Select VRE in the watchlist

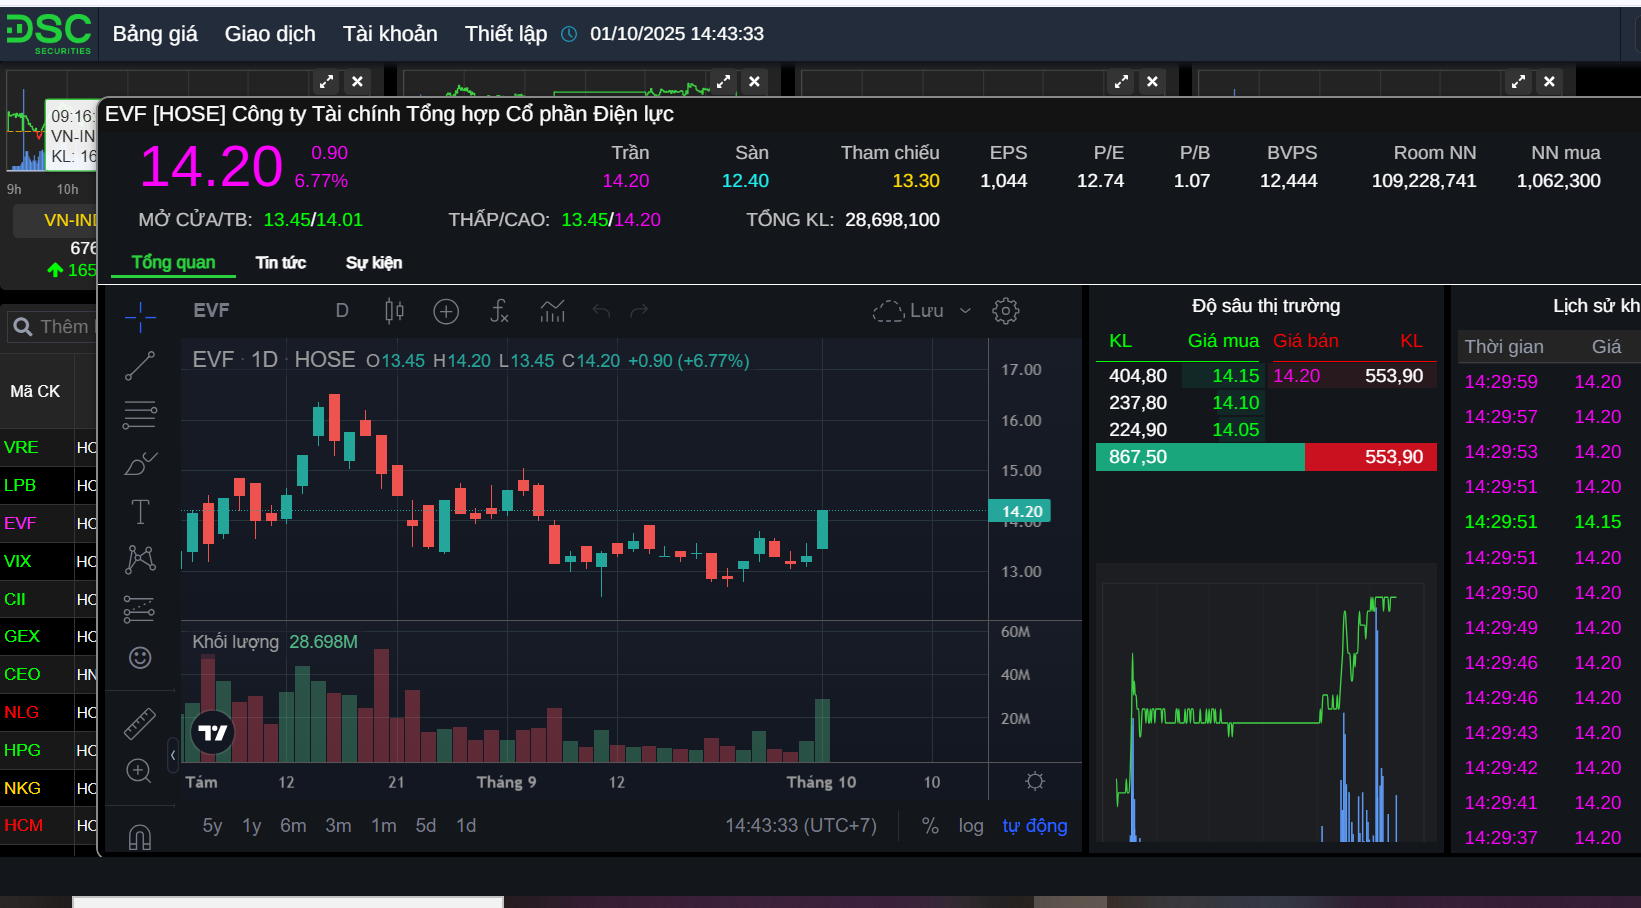(21, 448)
